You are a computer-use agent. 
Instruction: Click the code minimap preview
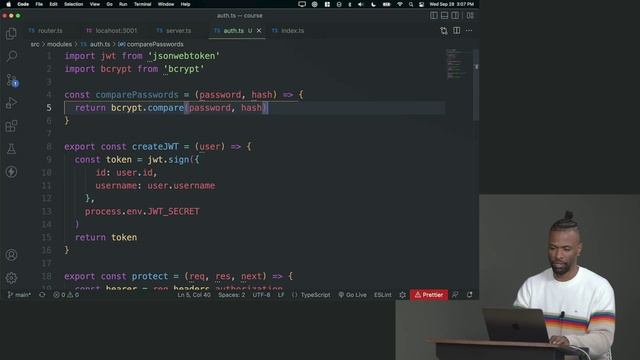(x=457, y=64)
